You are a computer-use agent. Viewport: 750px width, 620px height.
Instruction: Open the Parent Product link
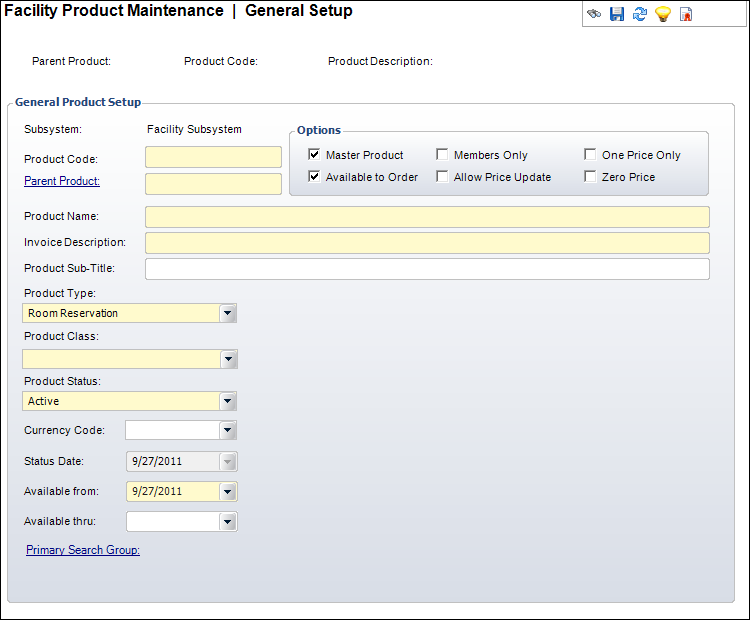[62, 181]
